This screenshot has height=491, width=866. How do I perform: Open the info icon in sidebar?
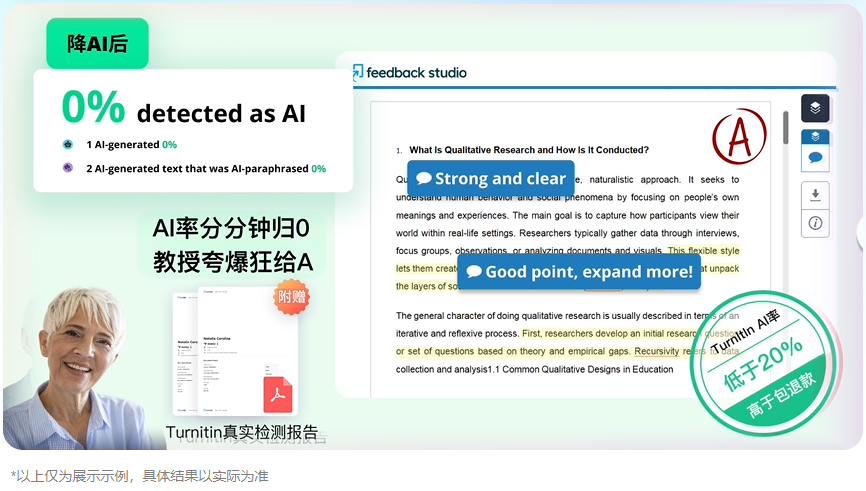(x=815, y=223)
